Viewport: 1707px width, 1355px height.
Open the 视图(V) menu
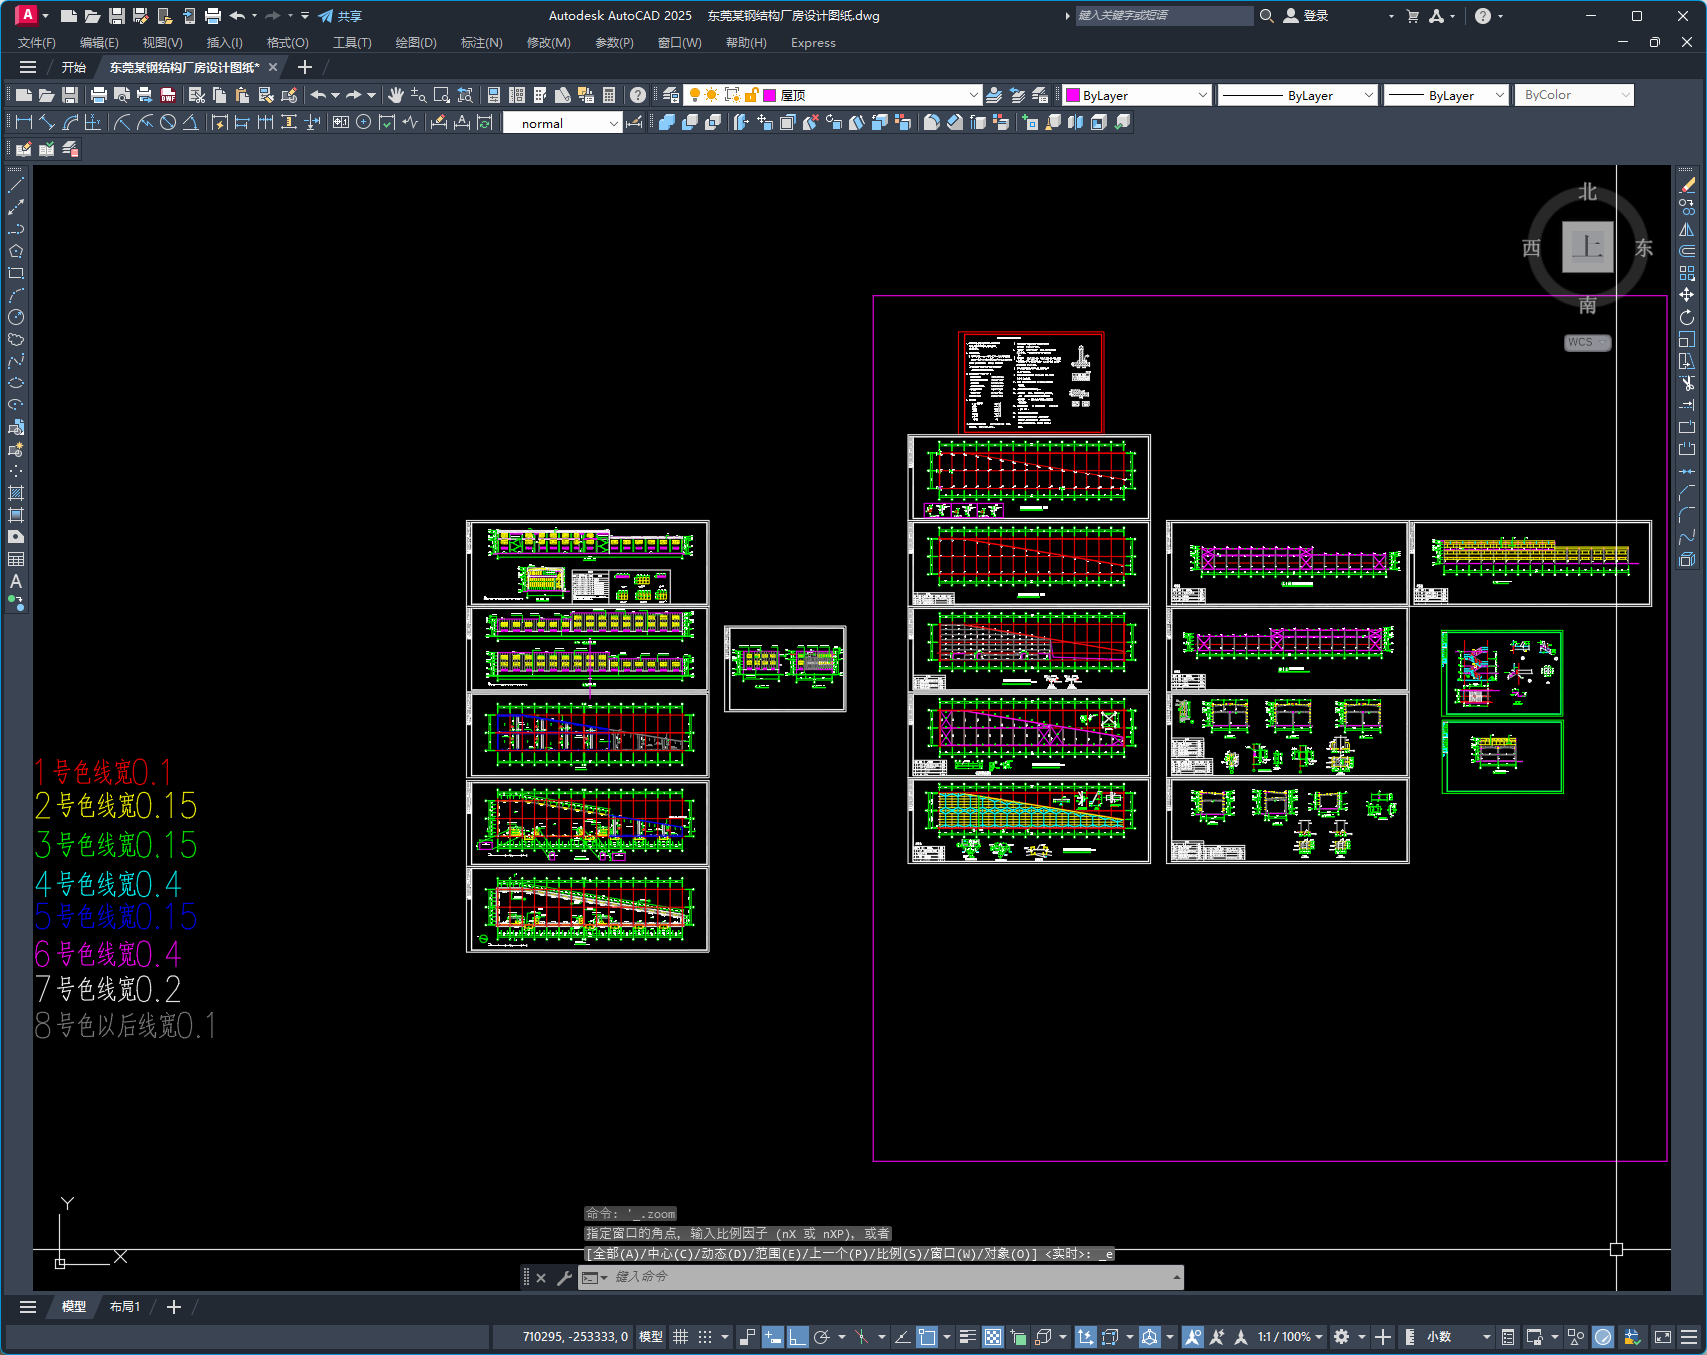162,43
